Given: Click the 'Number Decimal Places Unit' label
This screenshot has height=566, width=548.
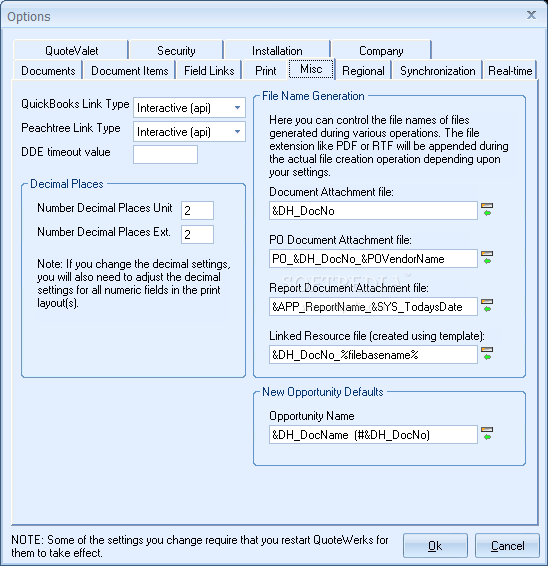Looking at the screenshot, I should coord(105,208).
